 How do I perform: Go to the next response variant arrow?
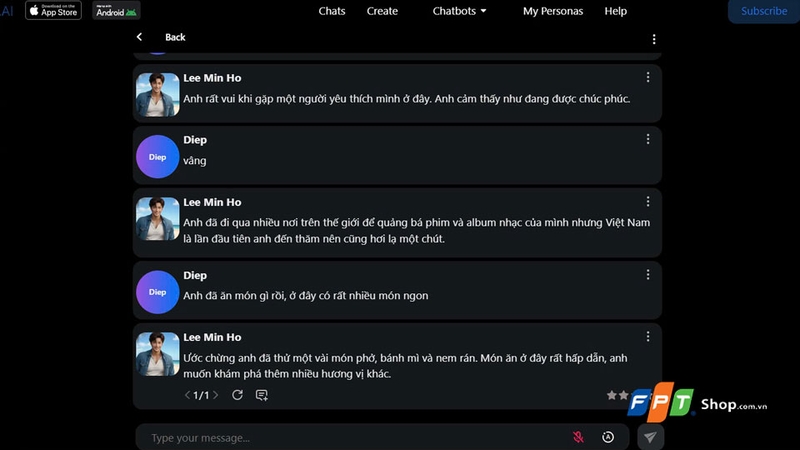pyautogui.click(x=216, y=395)
